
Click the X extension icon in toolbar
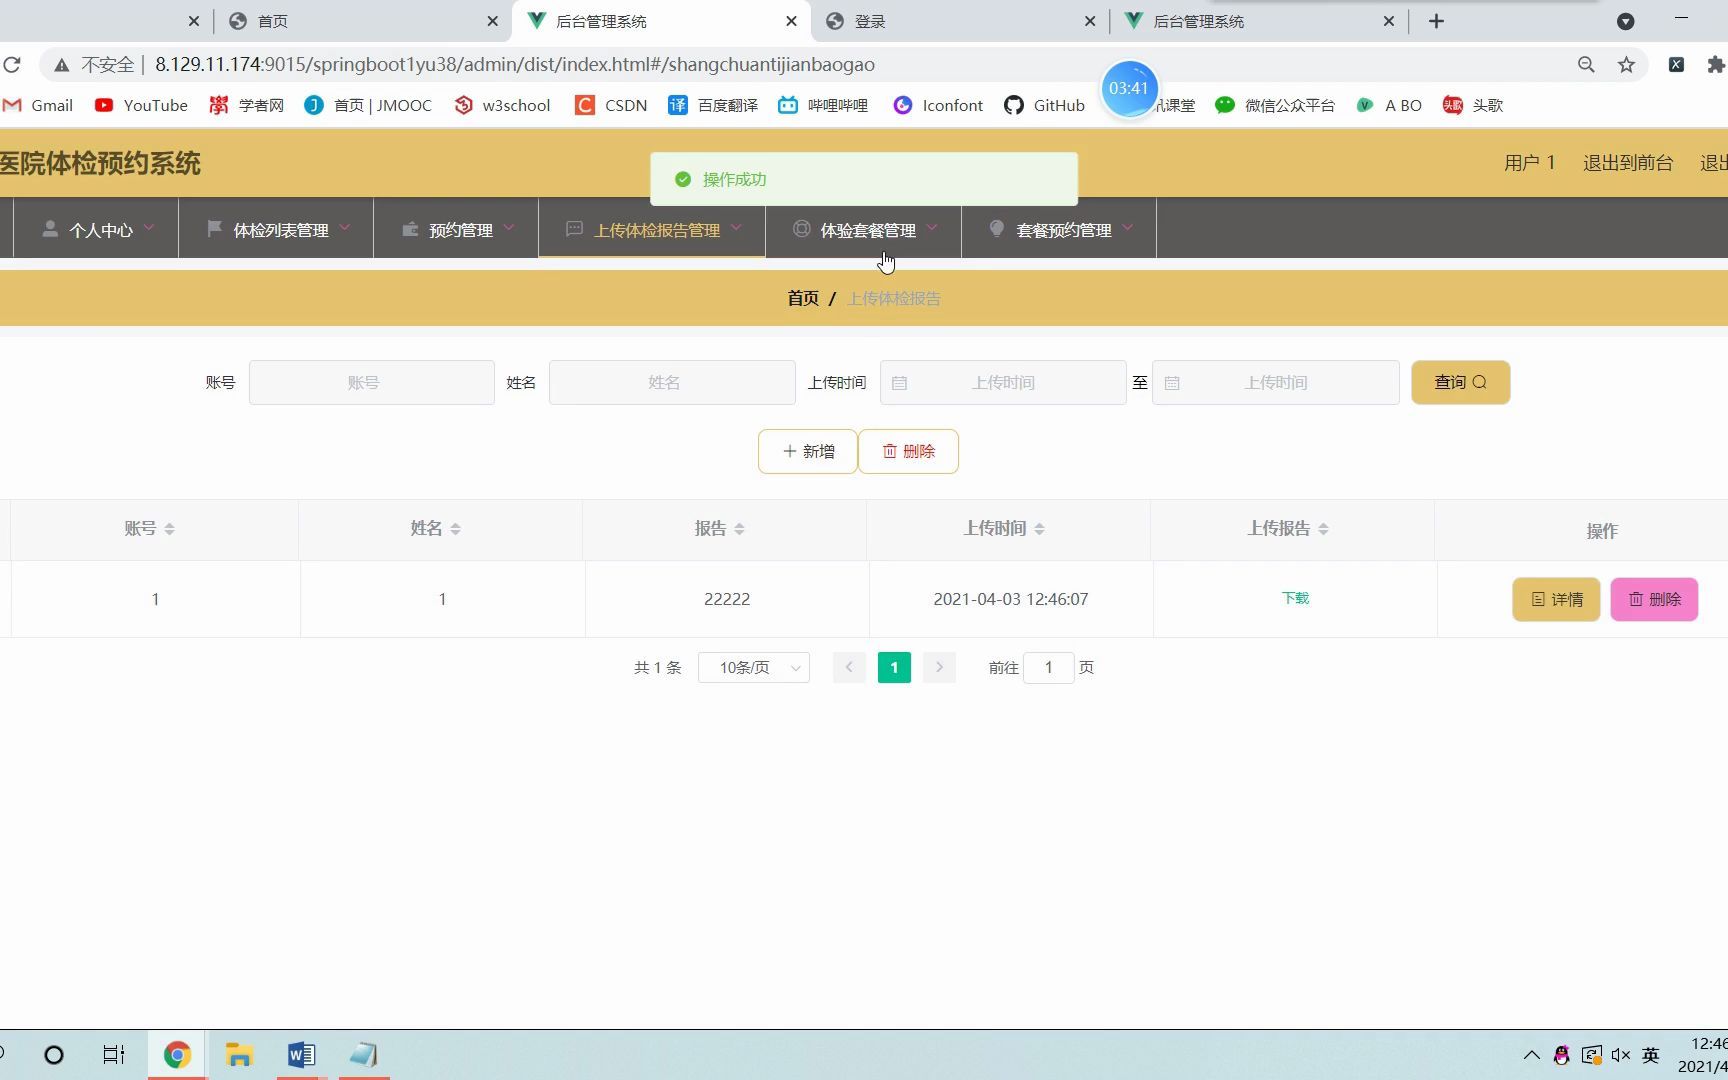[x=1677, y=65]
